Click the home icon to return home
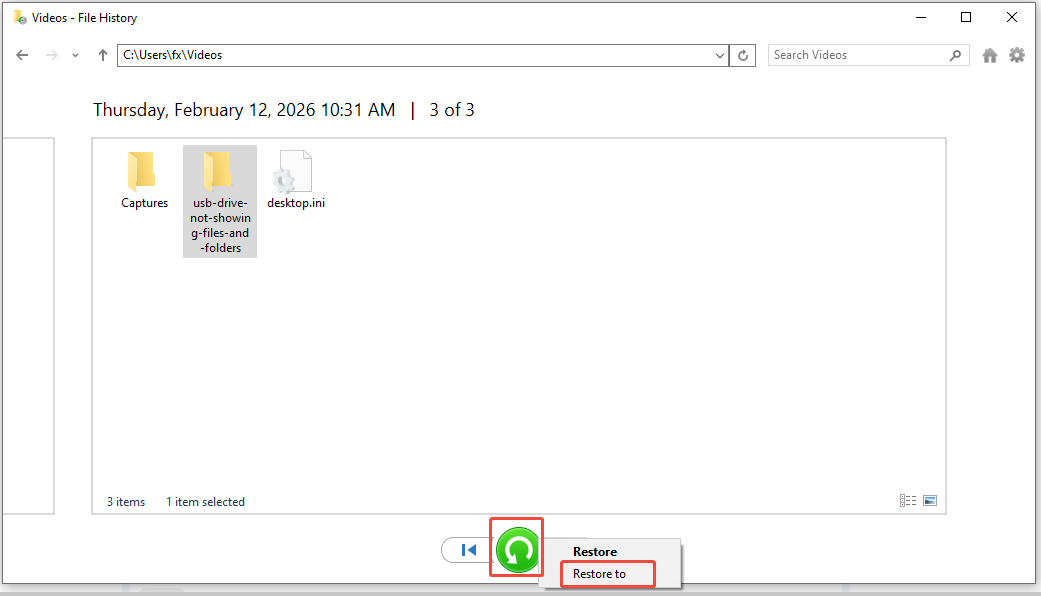The width and height of the screenshot is (1041, 596). pos(990,55)
